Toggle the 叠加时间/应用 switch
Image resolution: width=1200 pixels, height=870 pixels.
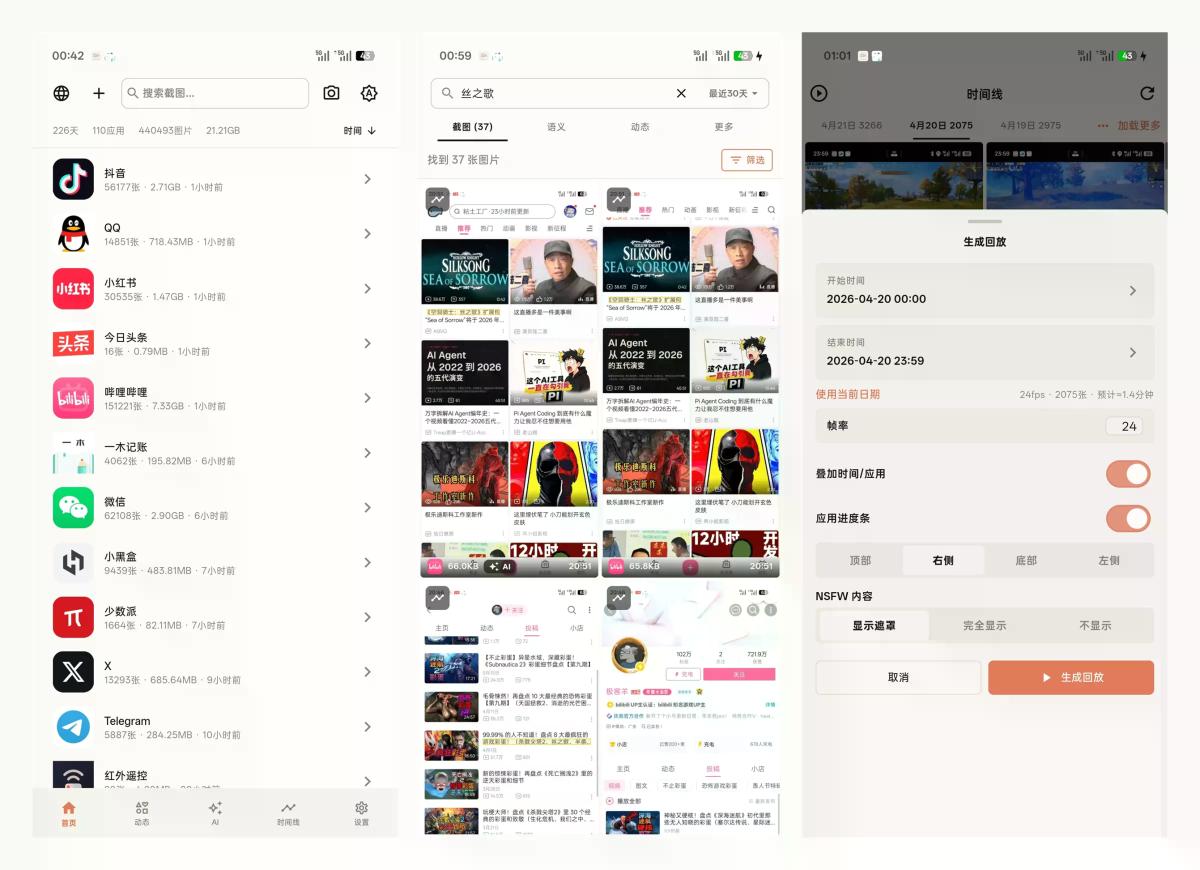pyautogui.click(x=1128, y=474)
